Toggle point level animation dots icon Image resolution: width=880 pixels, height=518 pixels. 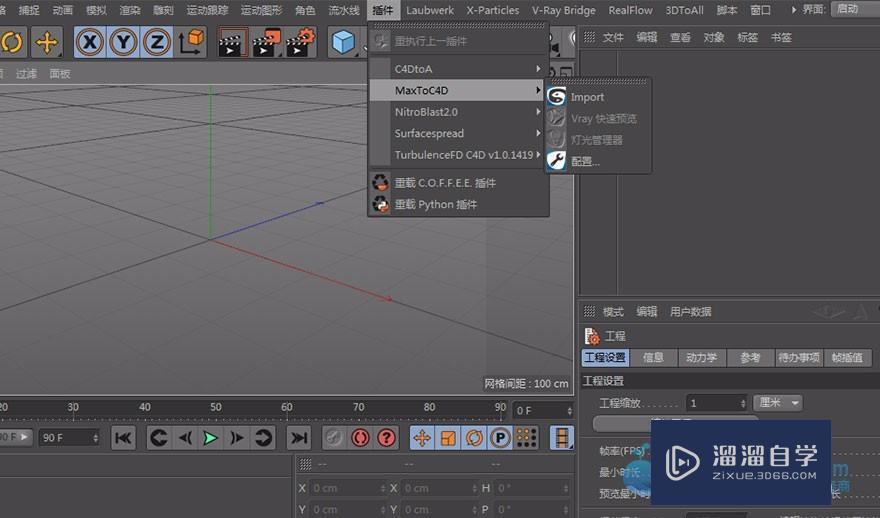pos(526,438)
